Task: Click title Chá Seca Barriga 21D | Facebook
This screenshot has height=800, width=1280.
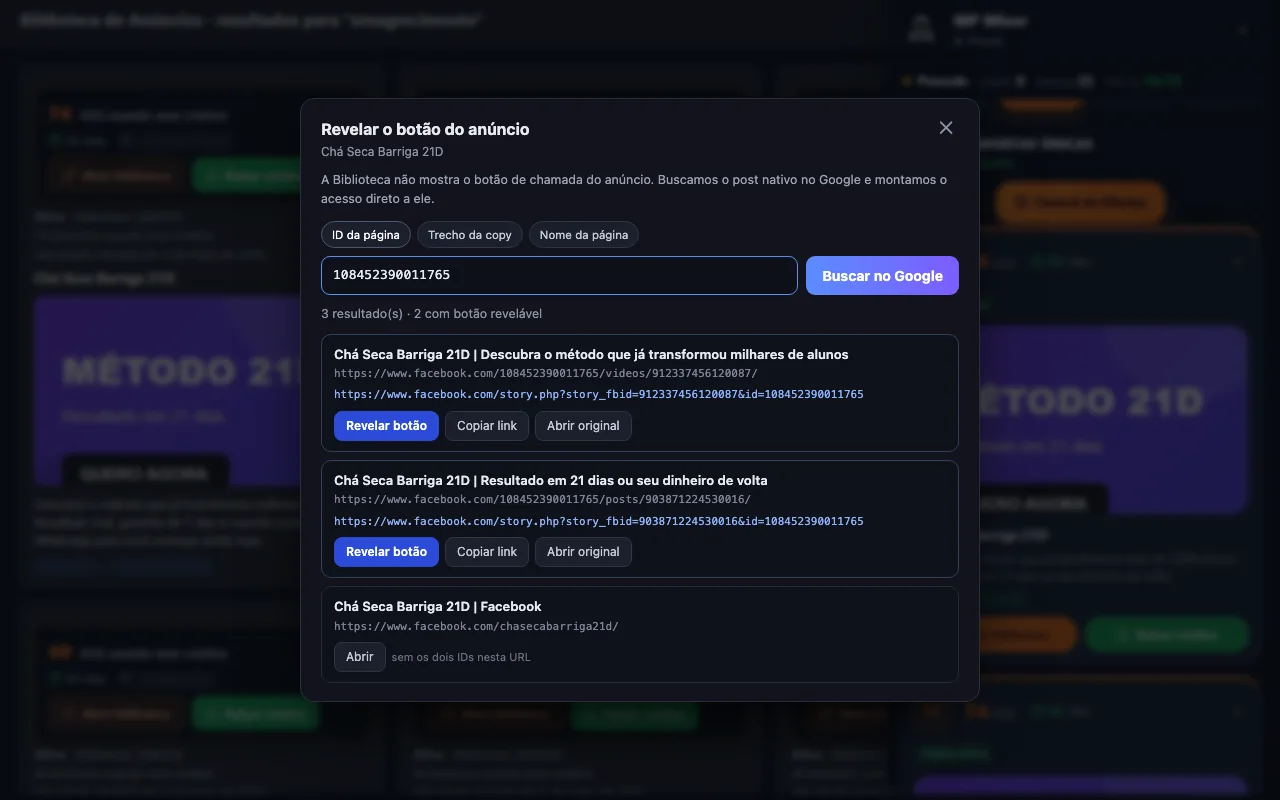Action: click(x=438, y=607)
